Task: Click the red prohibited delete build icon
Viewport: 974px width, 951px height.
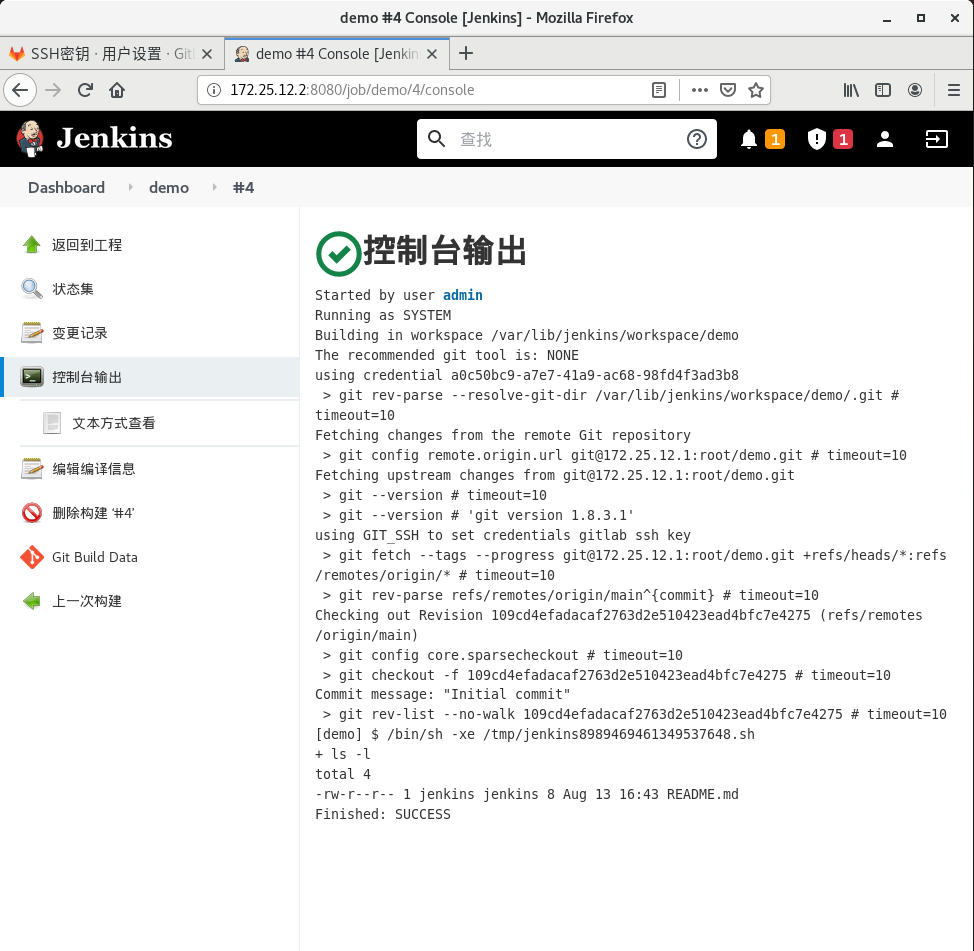Action: 32,513
